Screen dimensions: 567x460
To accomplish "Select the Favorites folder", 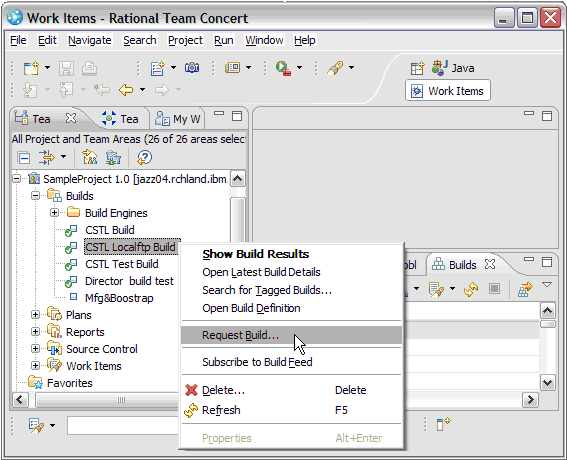I will click(x=69, y=383).
